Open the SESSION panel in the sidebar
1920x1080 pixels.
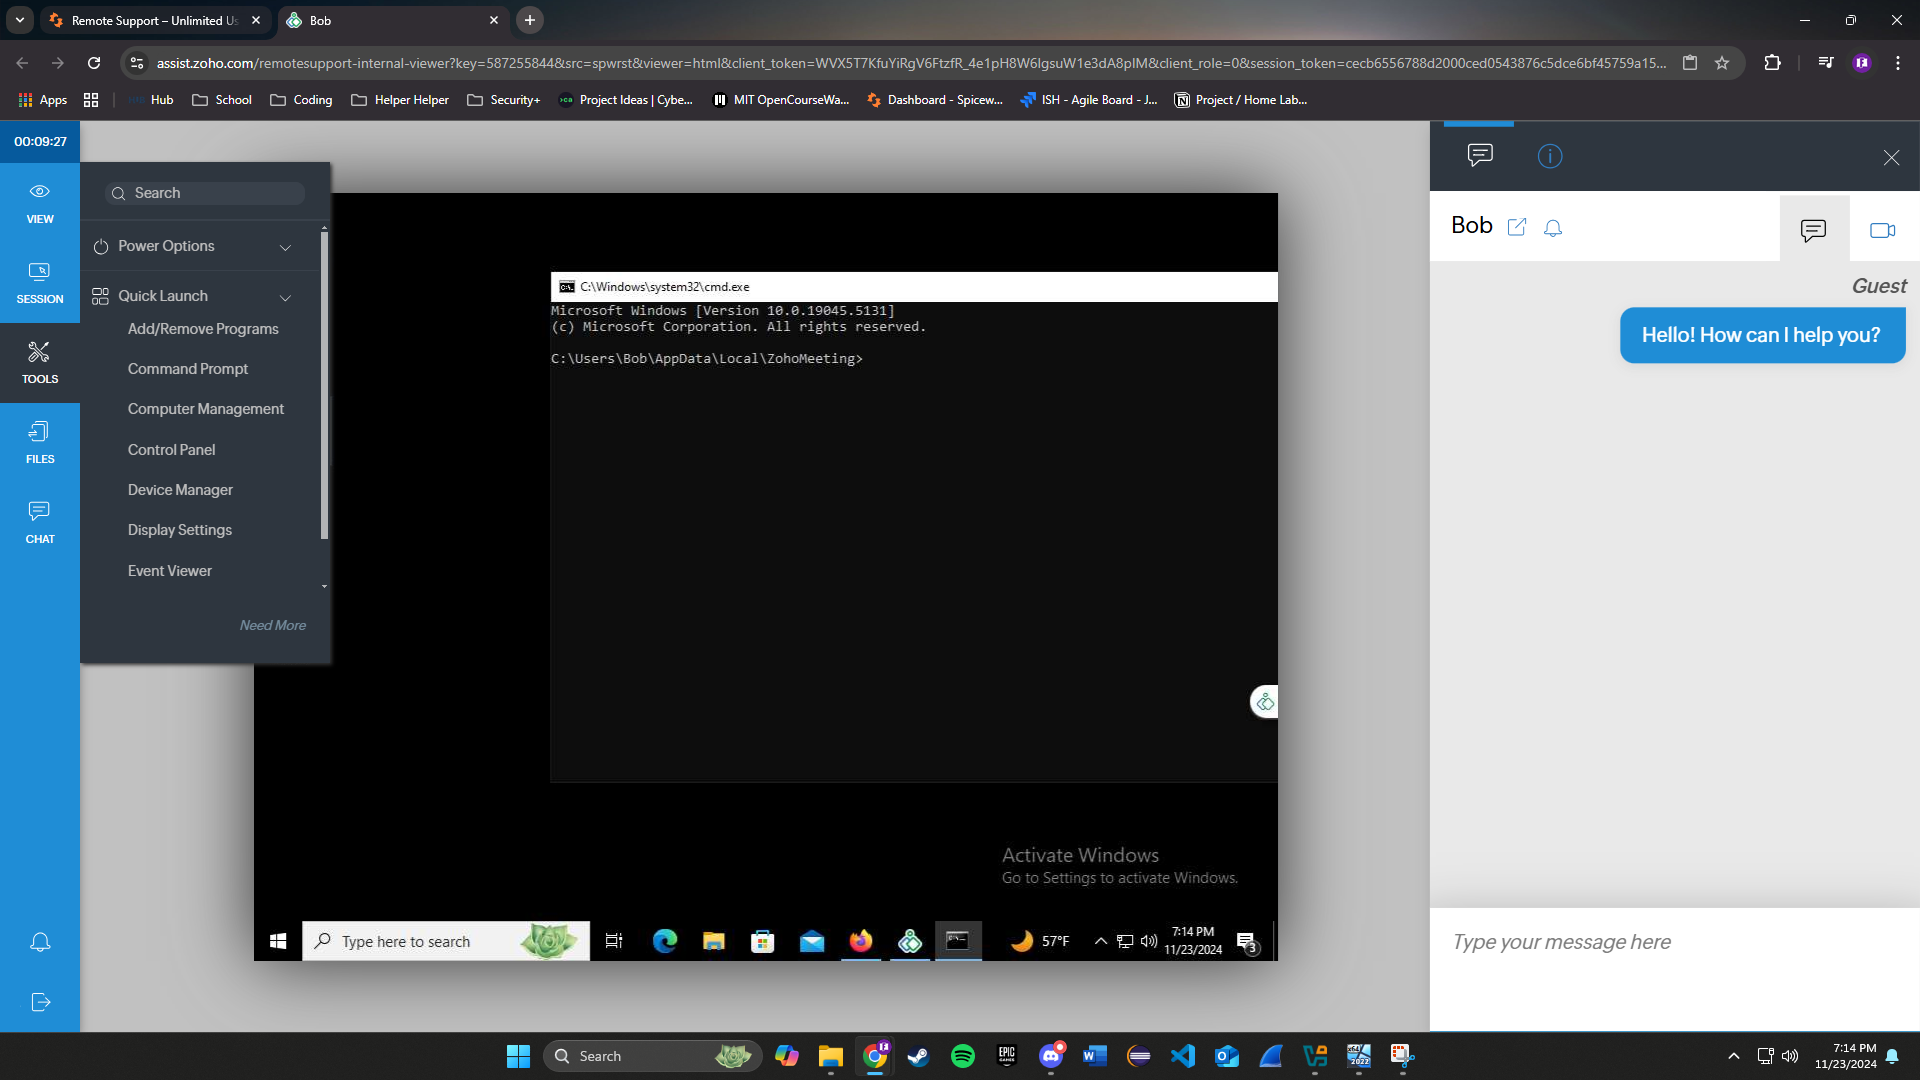click(x=39, y=283)
